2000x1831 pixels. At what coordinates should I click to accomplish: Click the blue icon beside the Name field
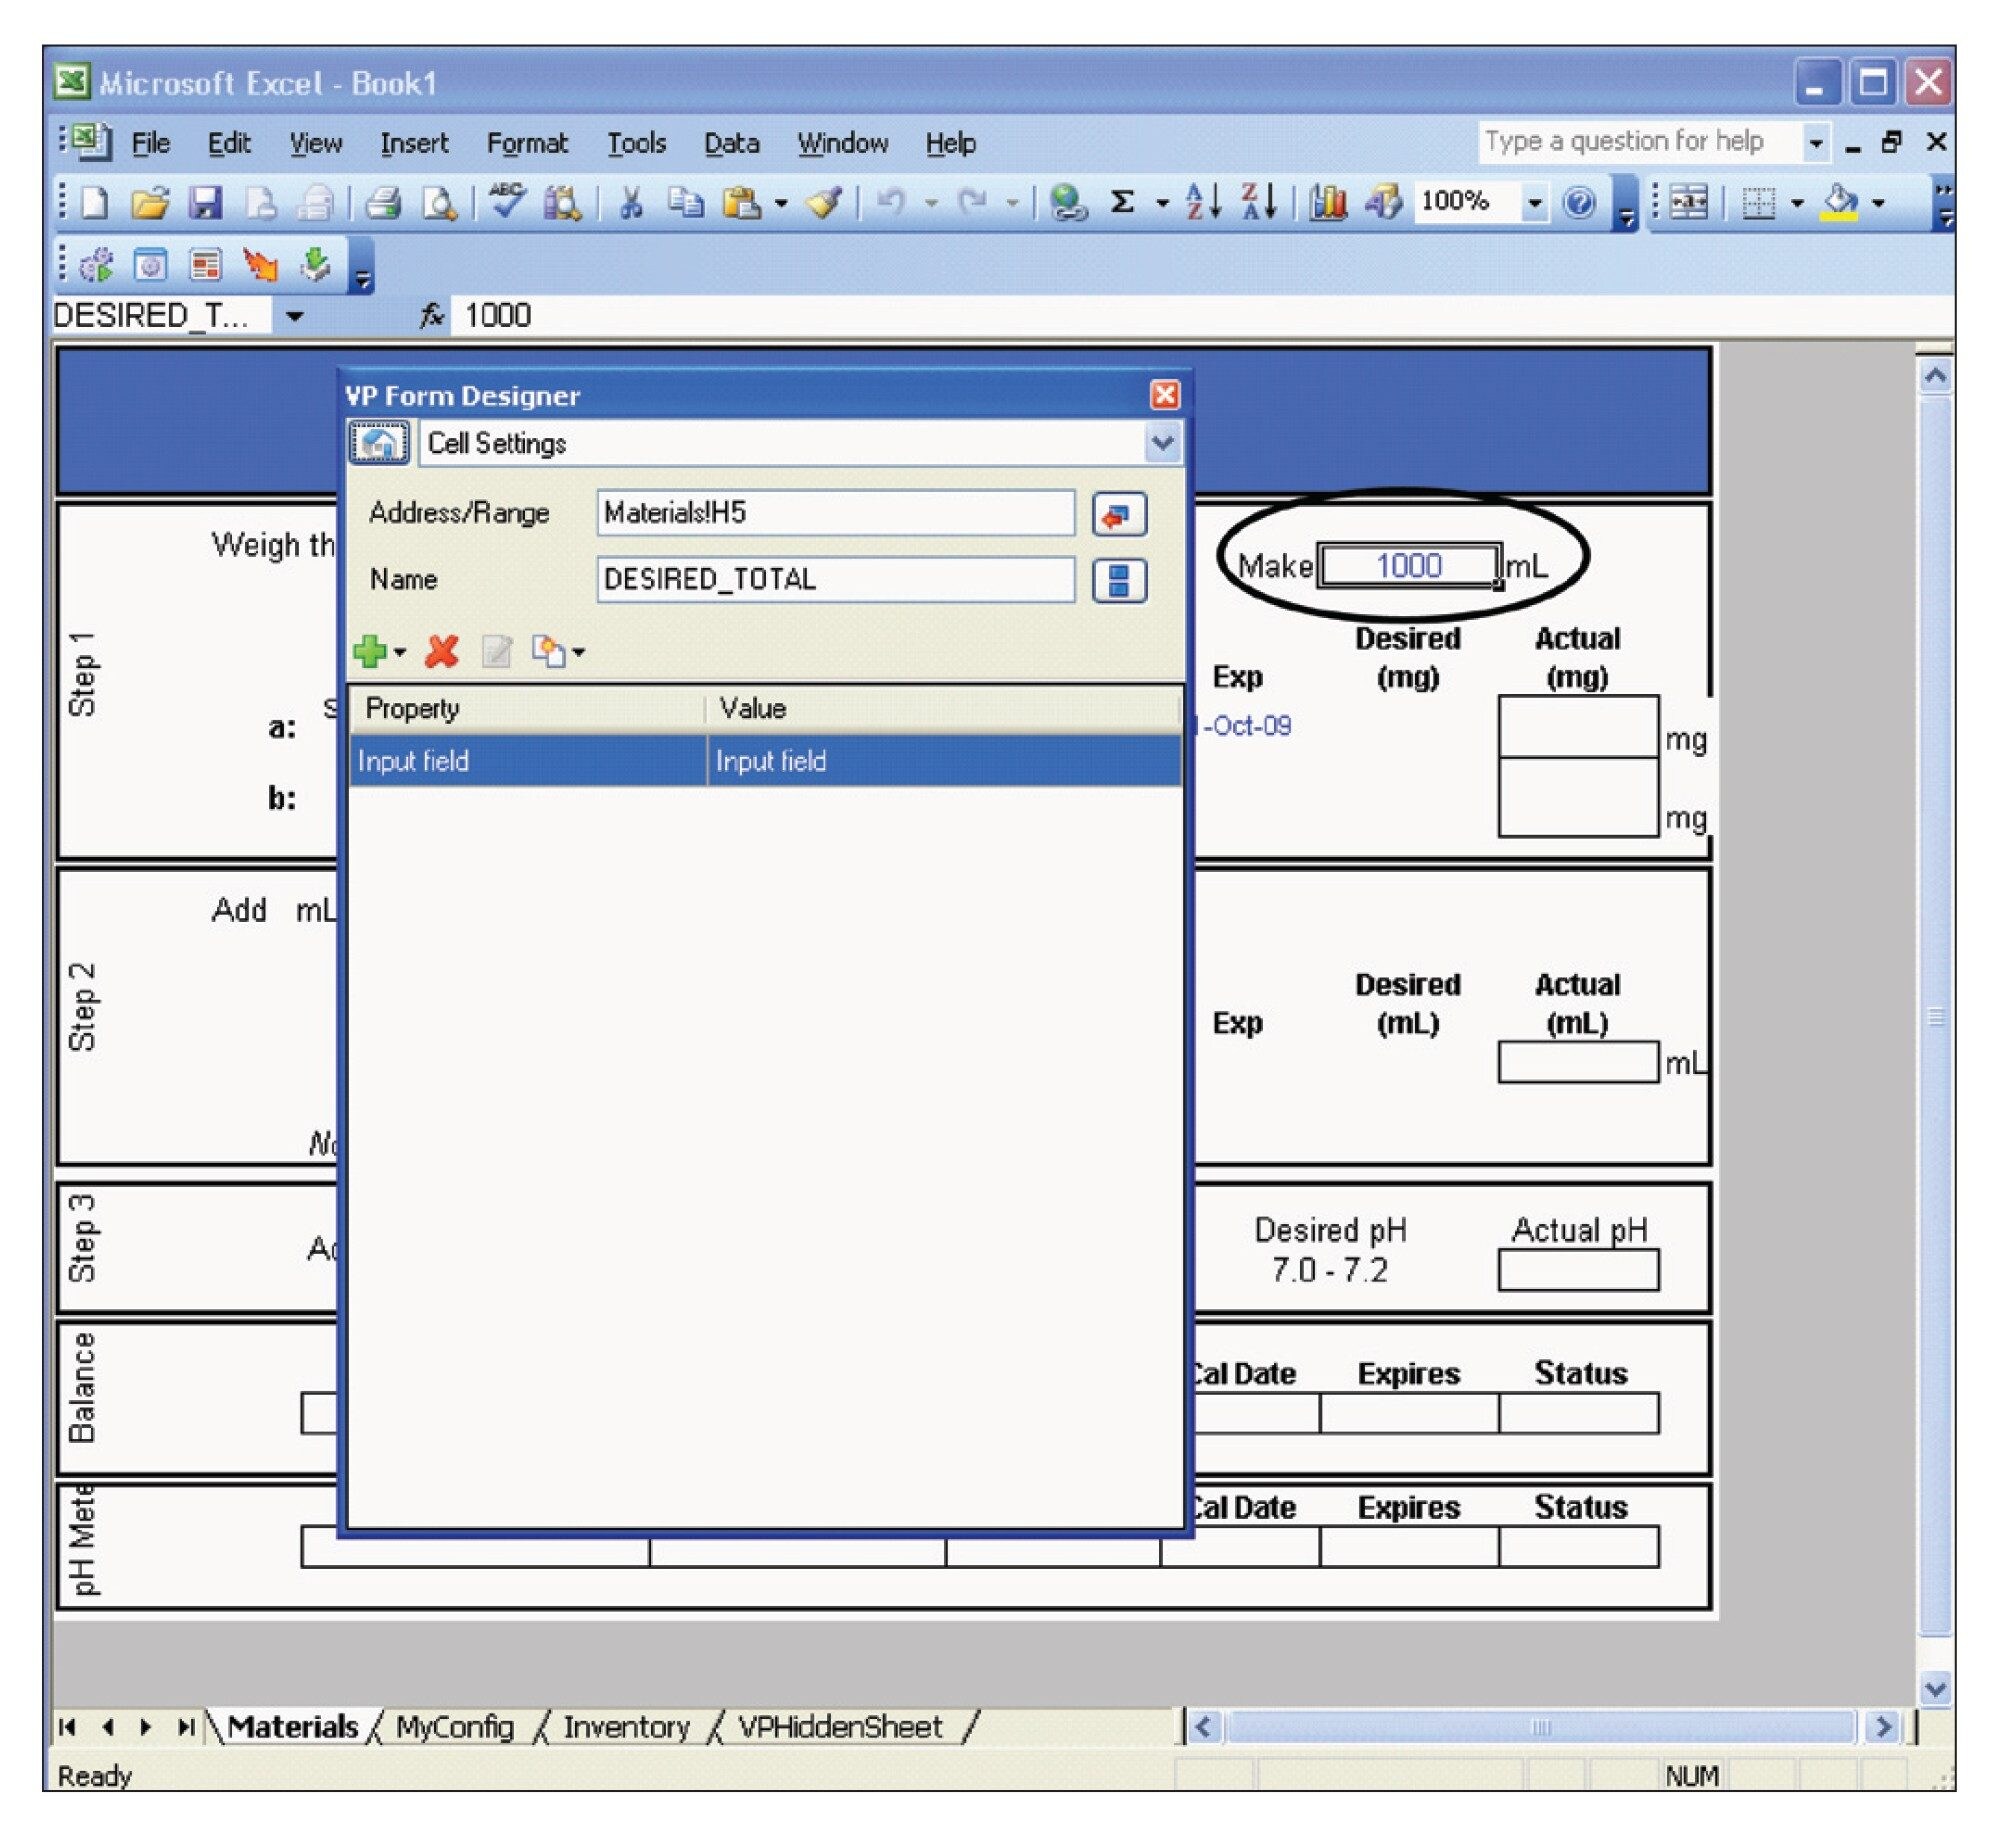(x=1119, y=581)
